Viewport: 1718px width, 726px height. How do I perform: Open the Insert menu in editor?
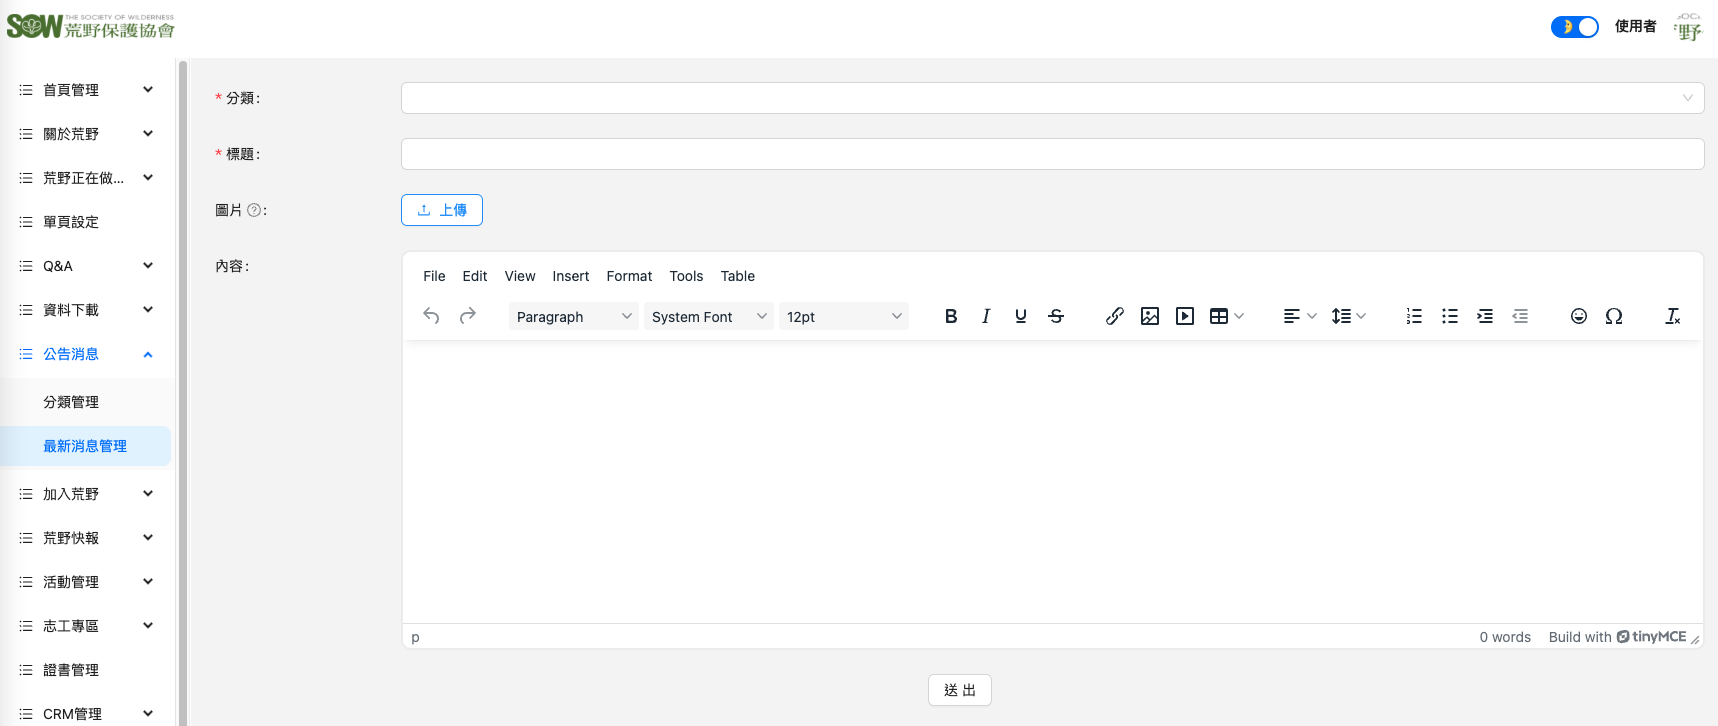click(570, 276)
